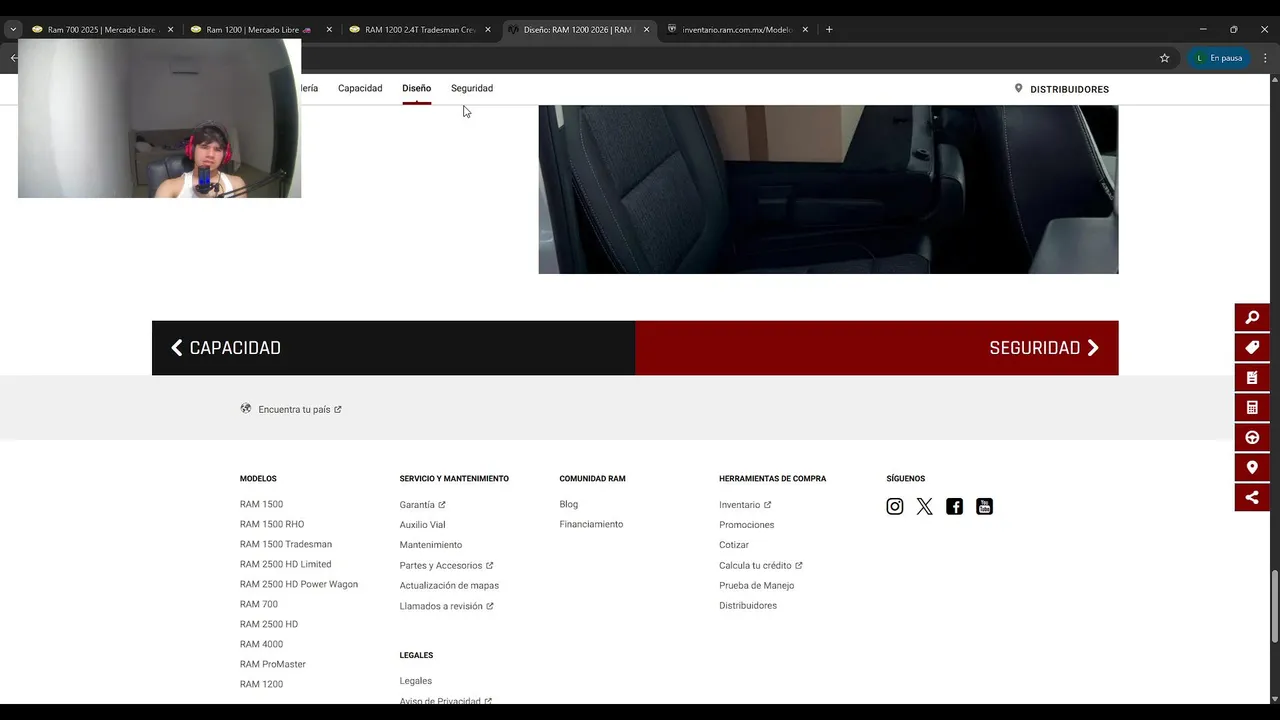Screen dimensions: 1280x720
Task: Open Promociones footer link
Action: click(747, 525)
